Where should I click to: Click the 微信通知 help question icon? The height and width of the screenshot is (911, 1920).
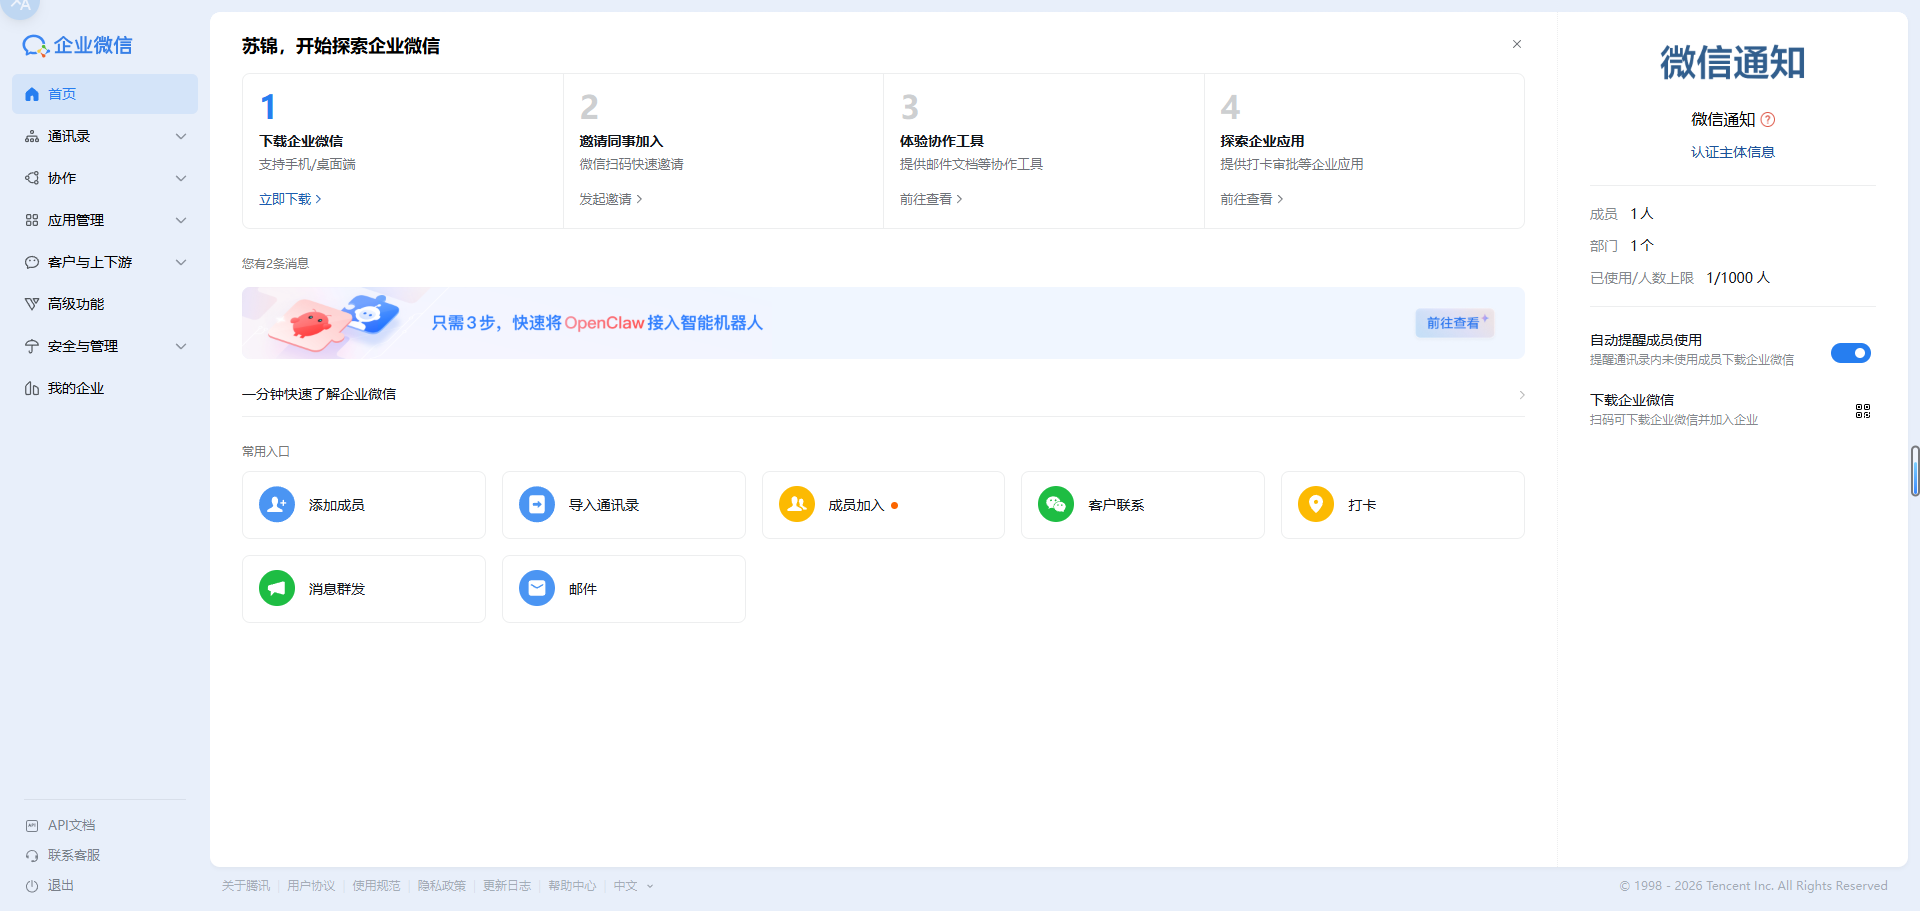(x=1768, y=120)
